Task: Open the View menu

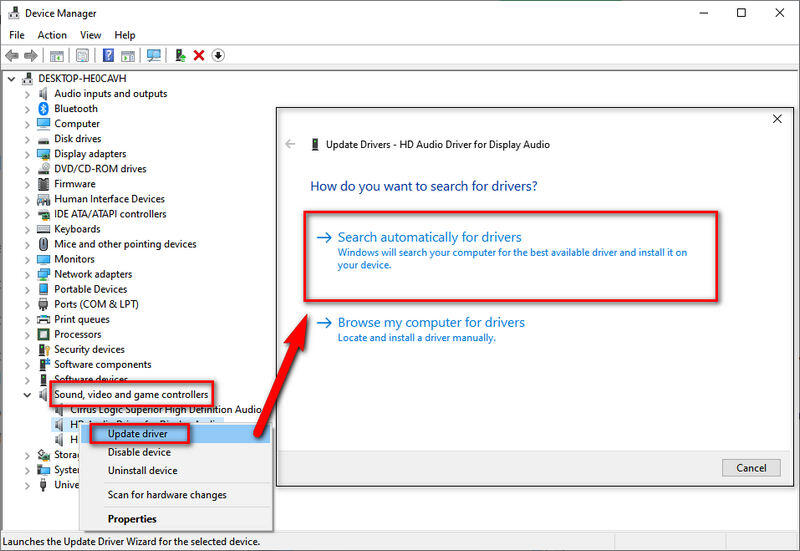Action: click(x=91, y=35)
